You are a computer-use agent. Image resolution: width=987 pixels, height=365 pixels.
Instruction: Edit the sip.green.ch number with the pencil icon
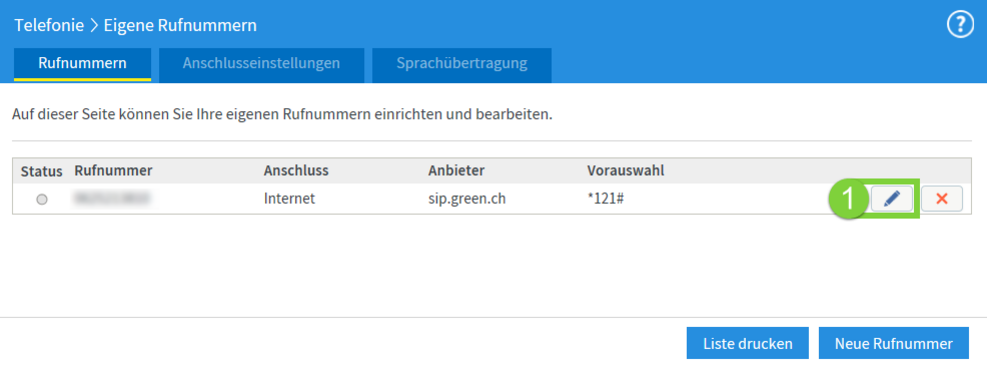coord(891,199)
